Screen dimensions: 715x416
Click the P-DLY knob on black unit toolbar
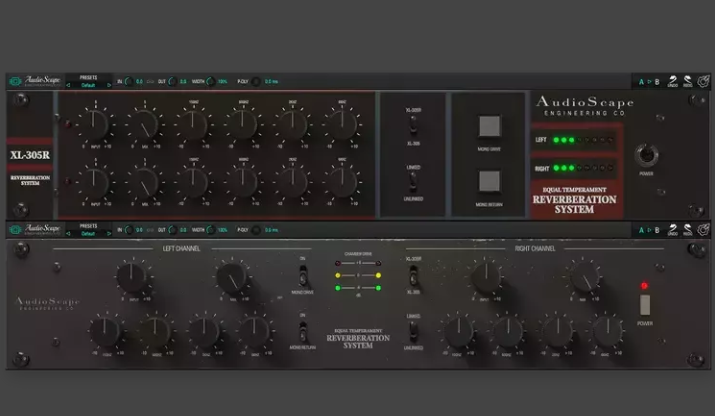[256, 230]
